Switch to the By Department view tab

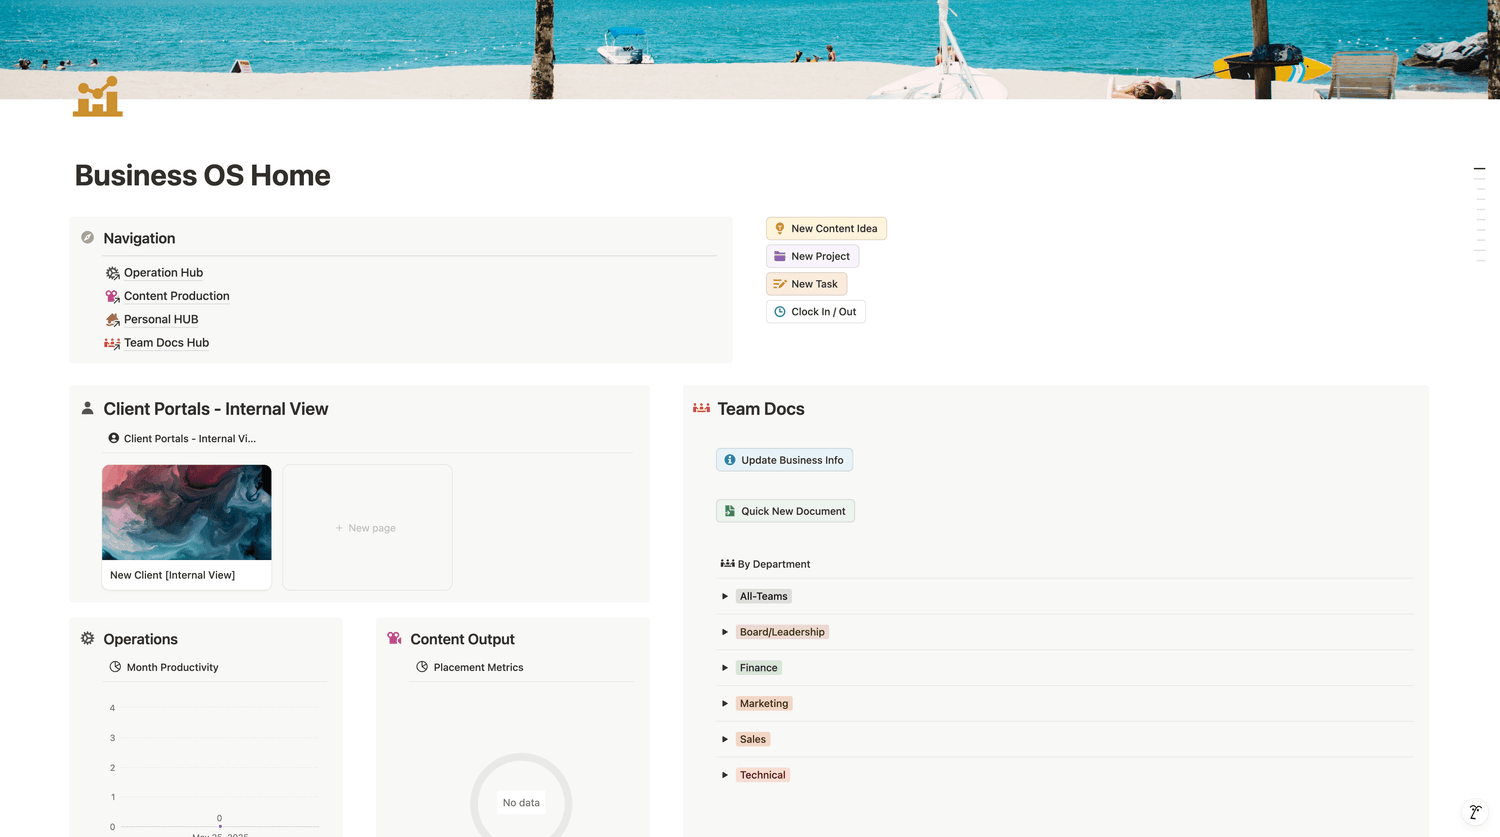click(765, 564)
